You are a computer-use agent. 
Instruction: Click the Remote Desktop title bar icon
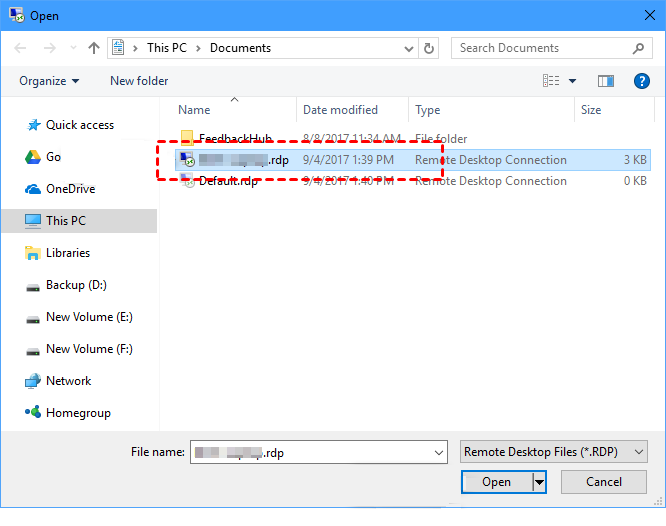click(x=17, y=15)
